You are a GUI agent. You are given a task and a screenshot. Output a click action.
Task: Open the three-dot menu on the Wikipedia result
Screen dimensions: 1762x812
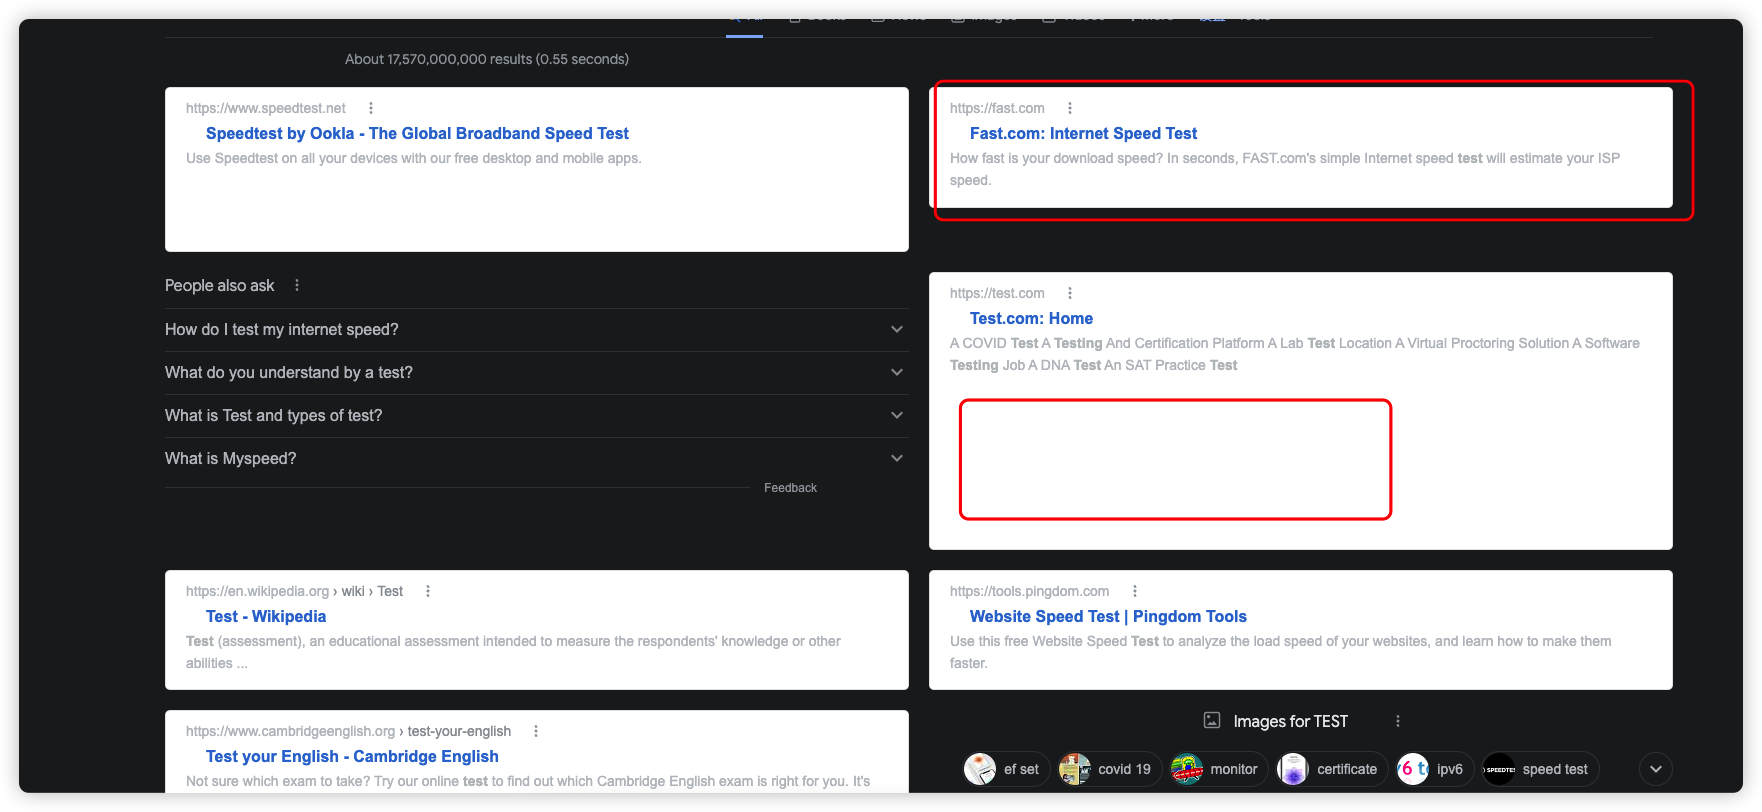[x=428, y=591]
